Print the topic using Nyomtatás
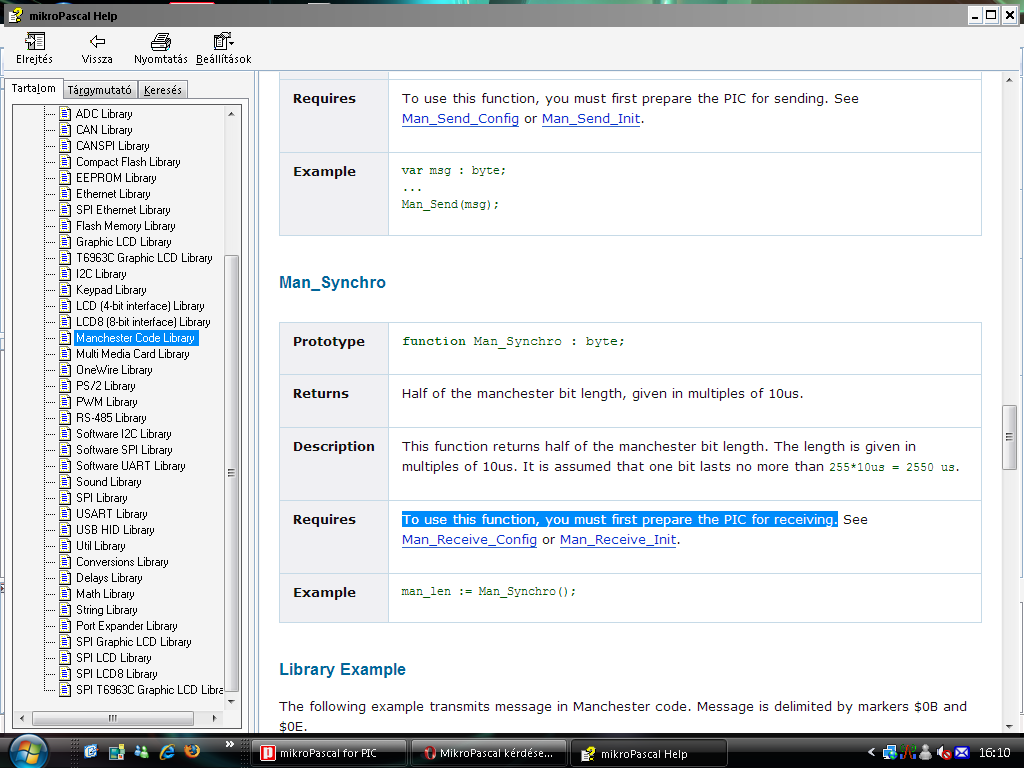The image size is (1024, 768). [x=161, y=48]
